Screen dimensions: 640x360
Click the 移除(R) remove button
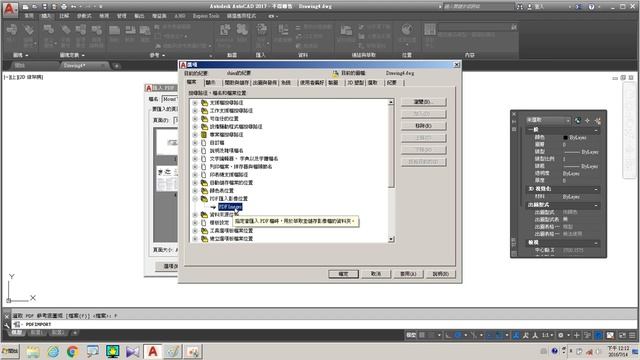[423, 126]
